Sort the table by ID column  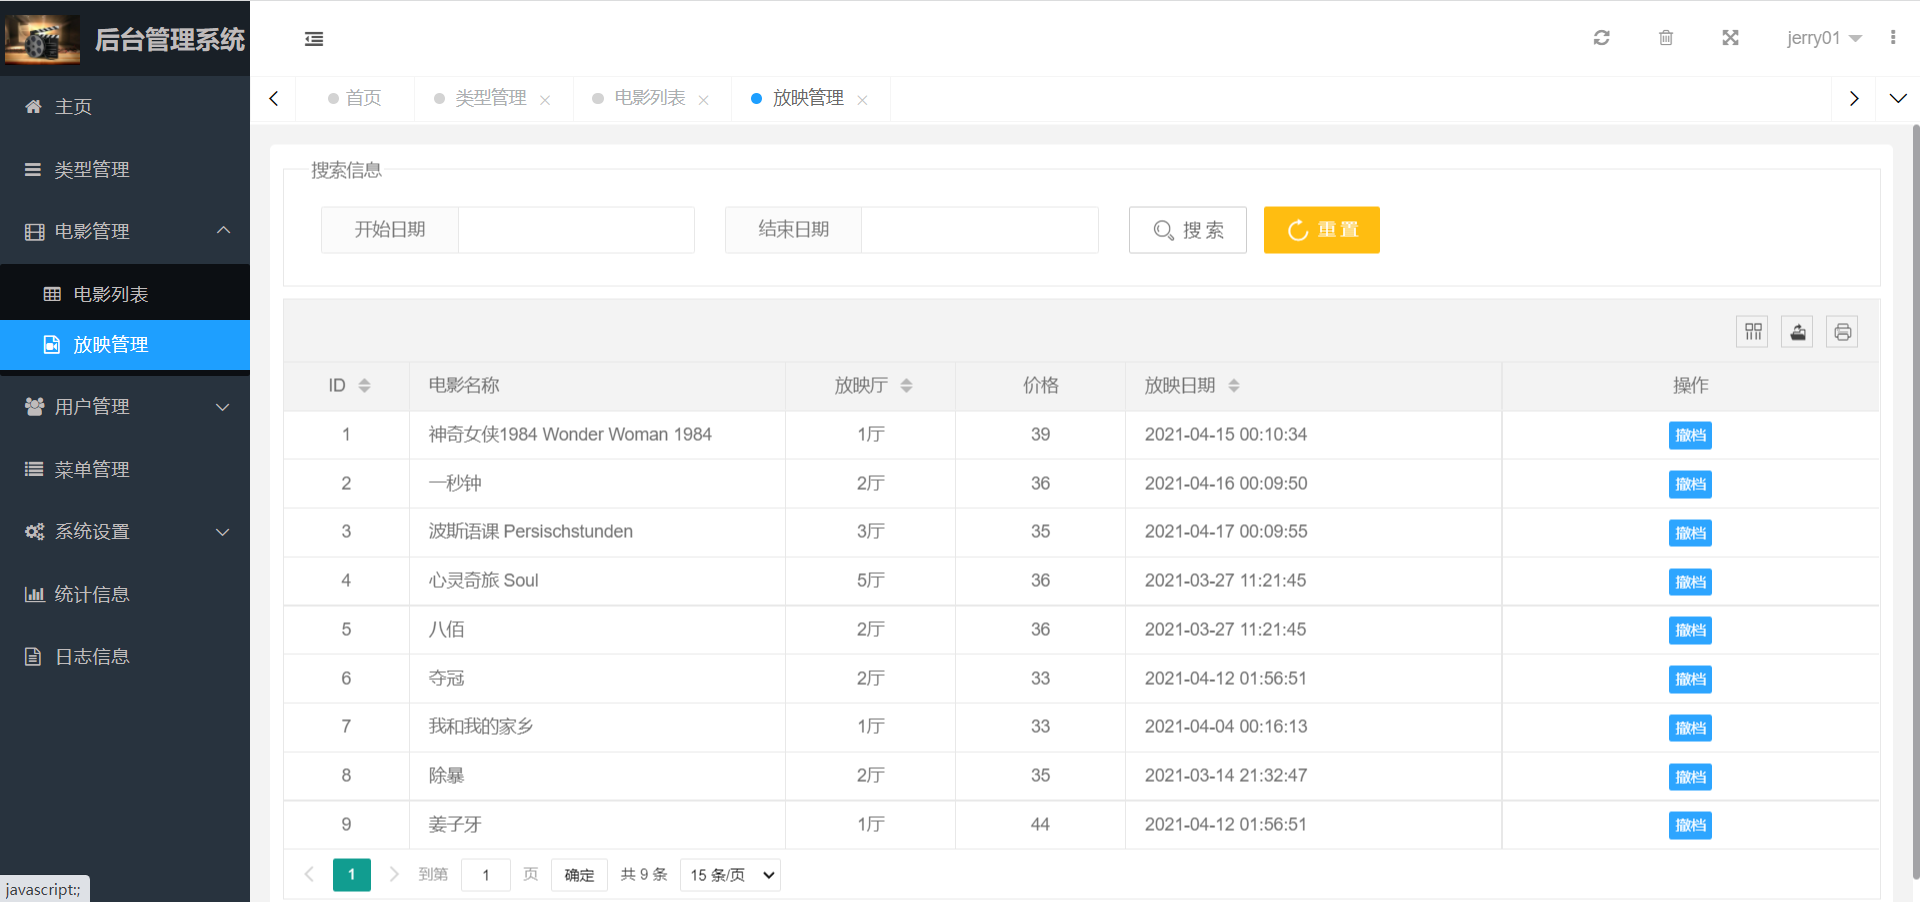point(364,386)
